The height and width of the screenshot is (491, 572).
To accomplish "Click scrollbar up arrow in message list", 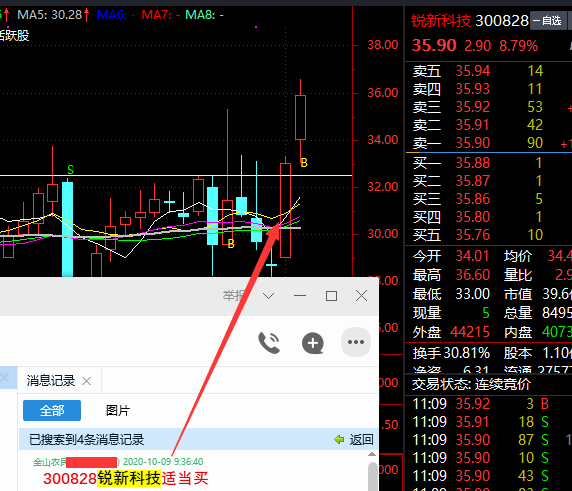I will click(372, 454).
